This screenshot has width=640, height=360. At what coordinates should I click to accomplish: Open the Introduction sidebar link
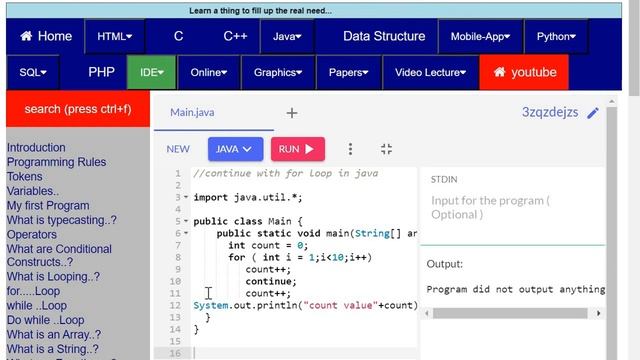[x=36, y=147]
